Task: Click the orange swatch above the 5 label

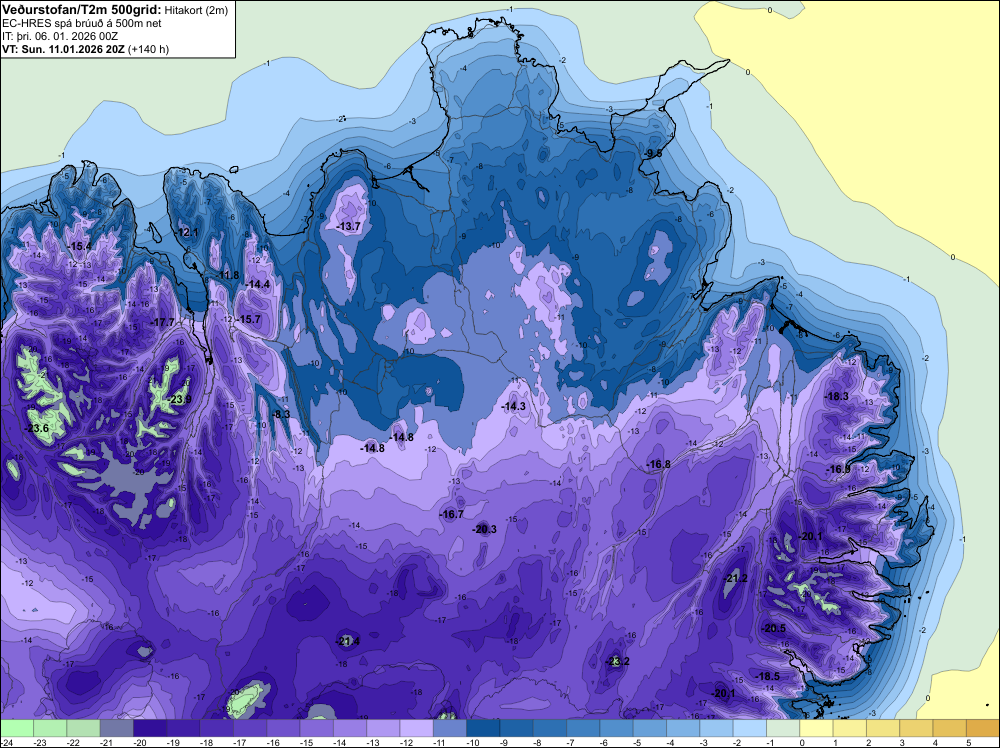Action: pos(982,728)
